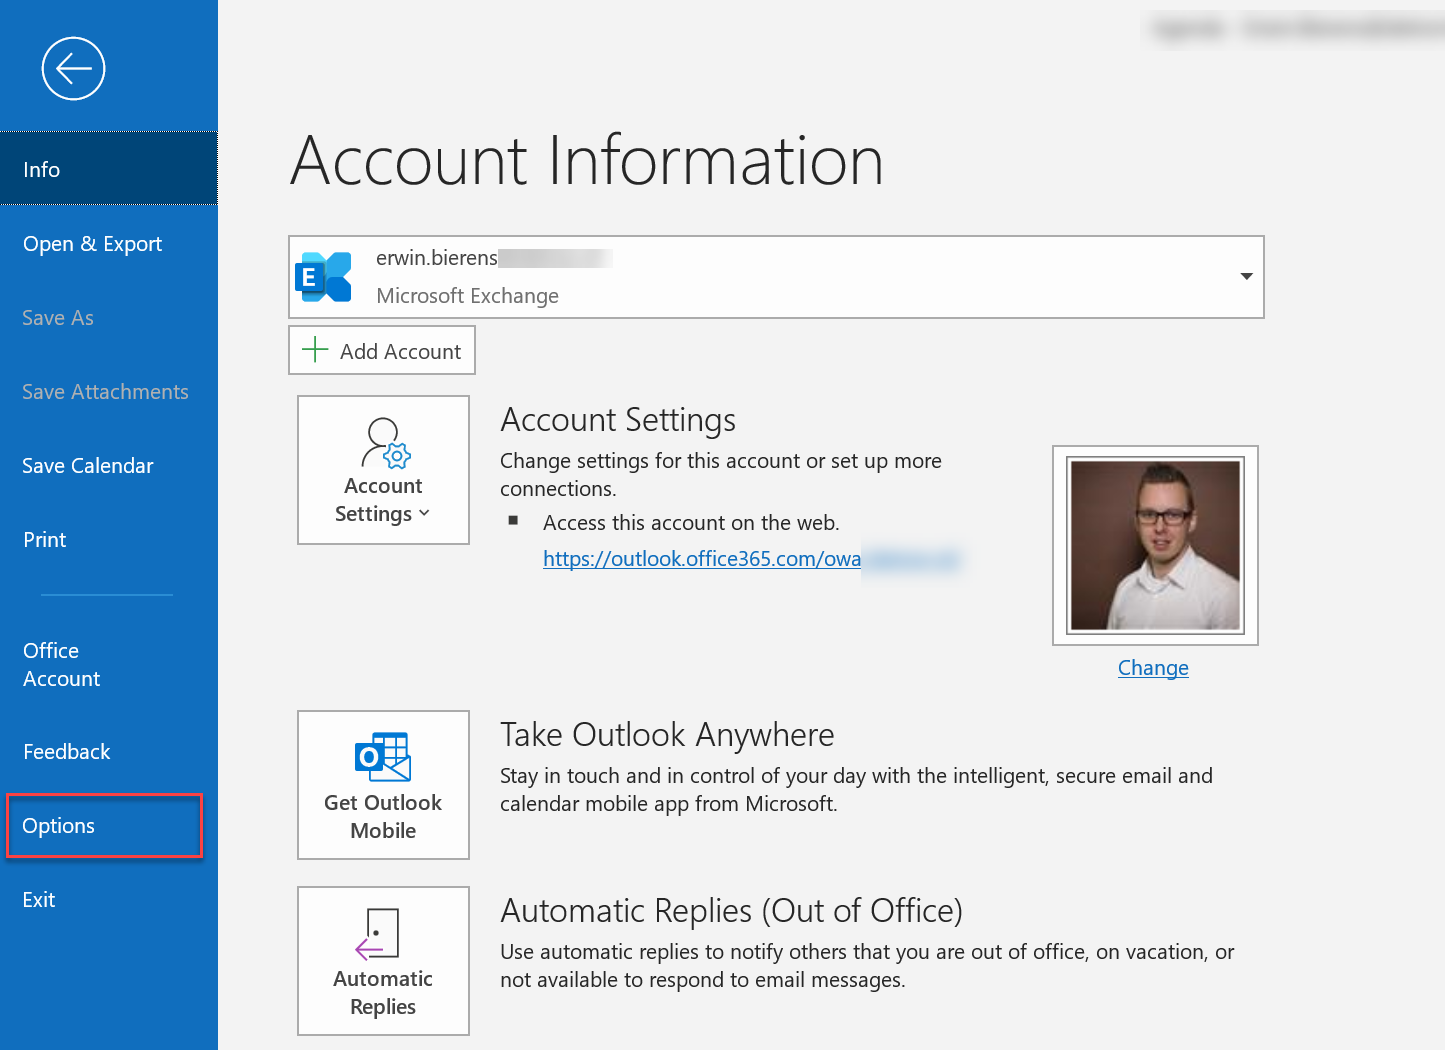Open the Open & Export page
Image resolution: width=1445 pixels, height=1050 pixels.
109,243
